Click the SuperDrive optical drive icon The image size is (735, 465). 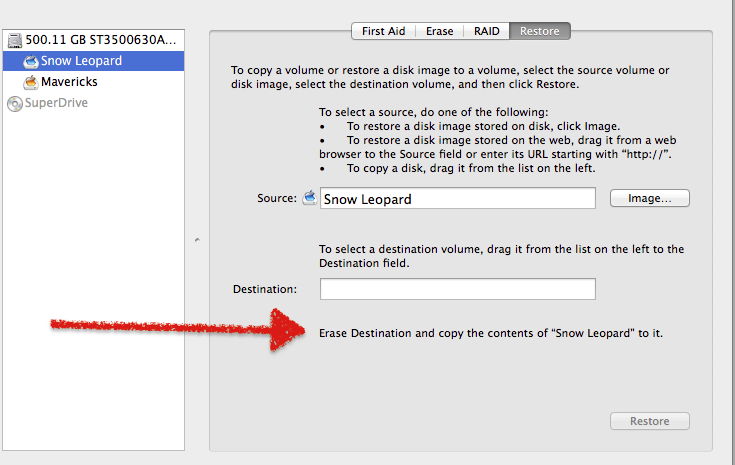14,102
